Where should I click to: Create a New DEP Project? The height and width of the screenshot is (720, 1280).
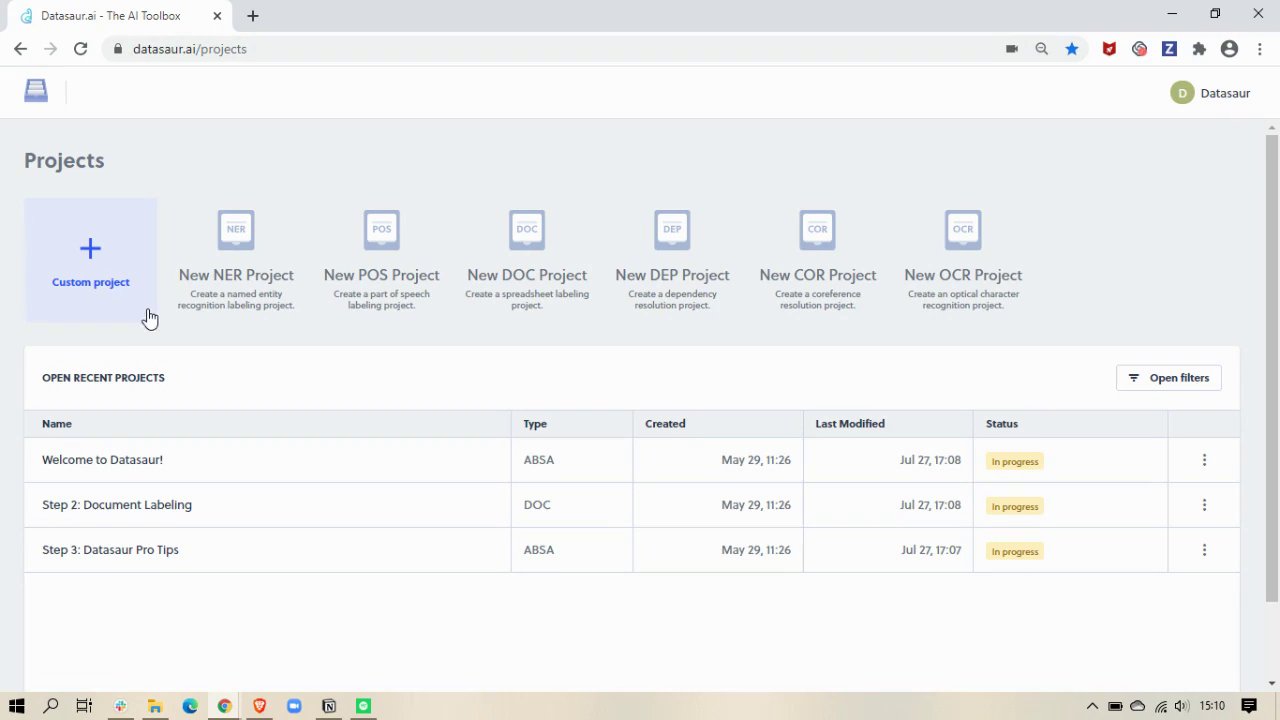tap(672, 260)
